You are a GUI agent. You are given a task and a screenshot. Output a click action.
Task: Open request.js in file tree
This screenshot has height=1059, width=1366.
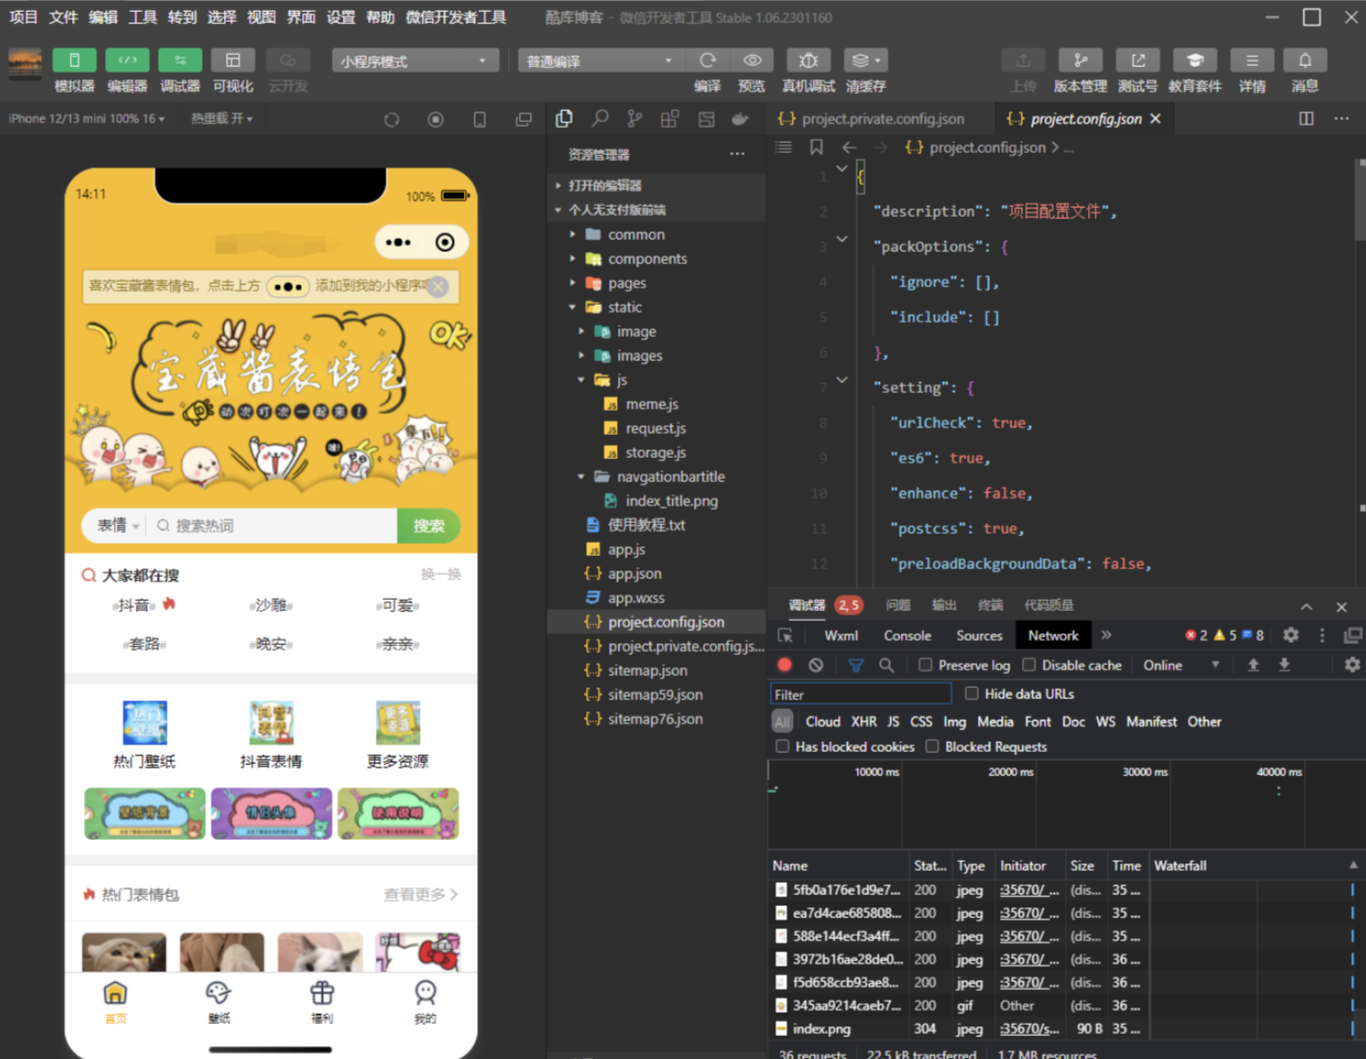coord(655,428)
